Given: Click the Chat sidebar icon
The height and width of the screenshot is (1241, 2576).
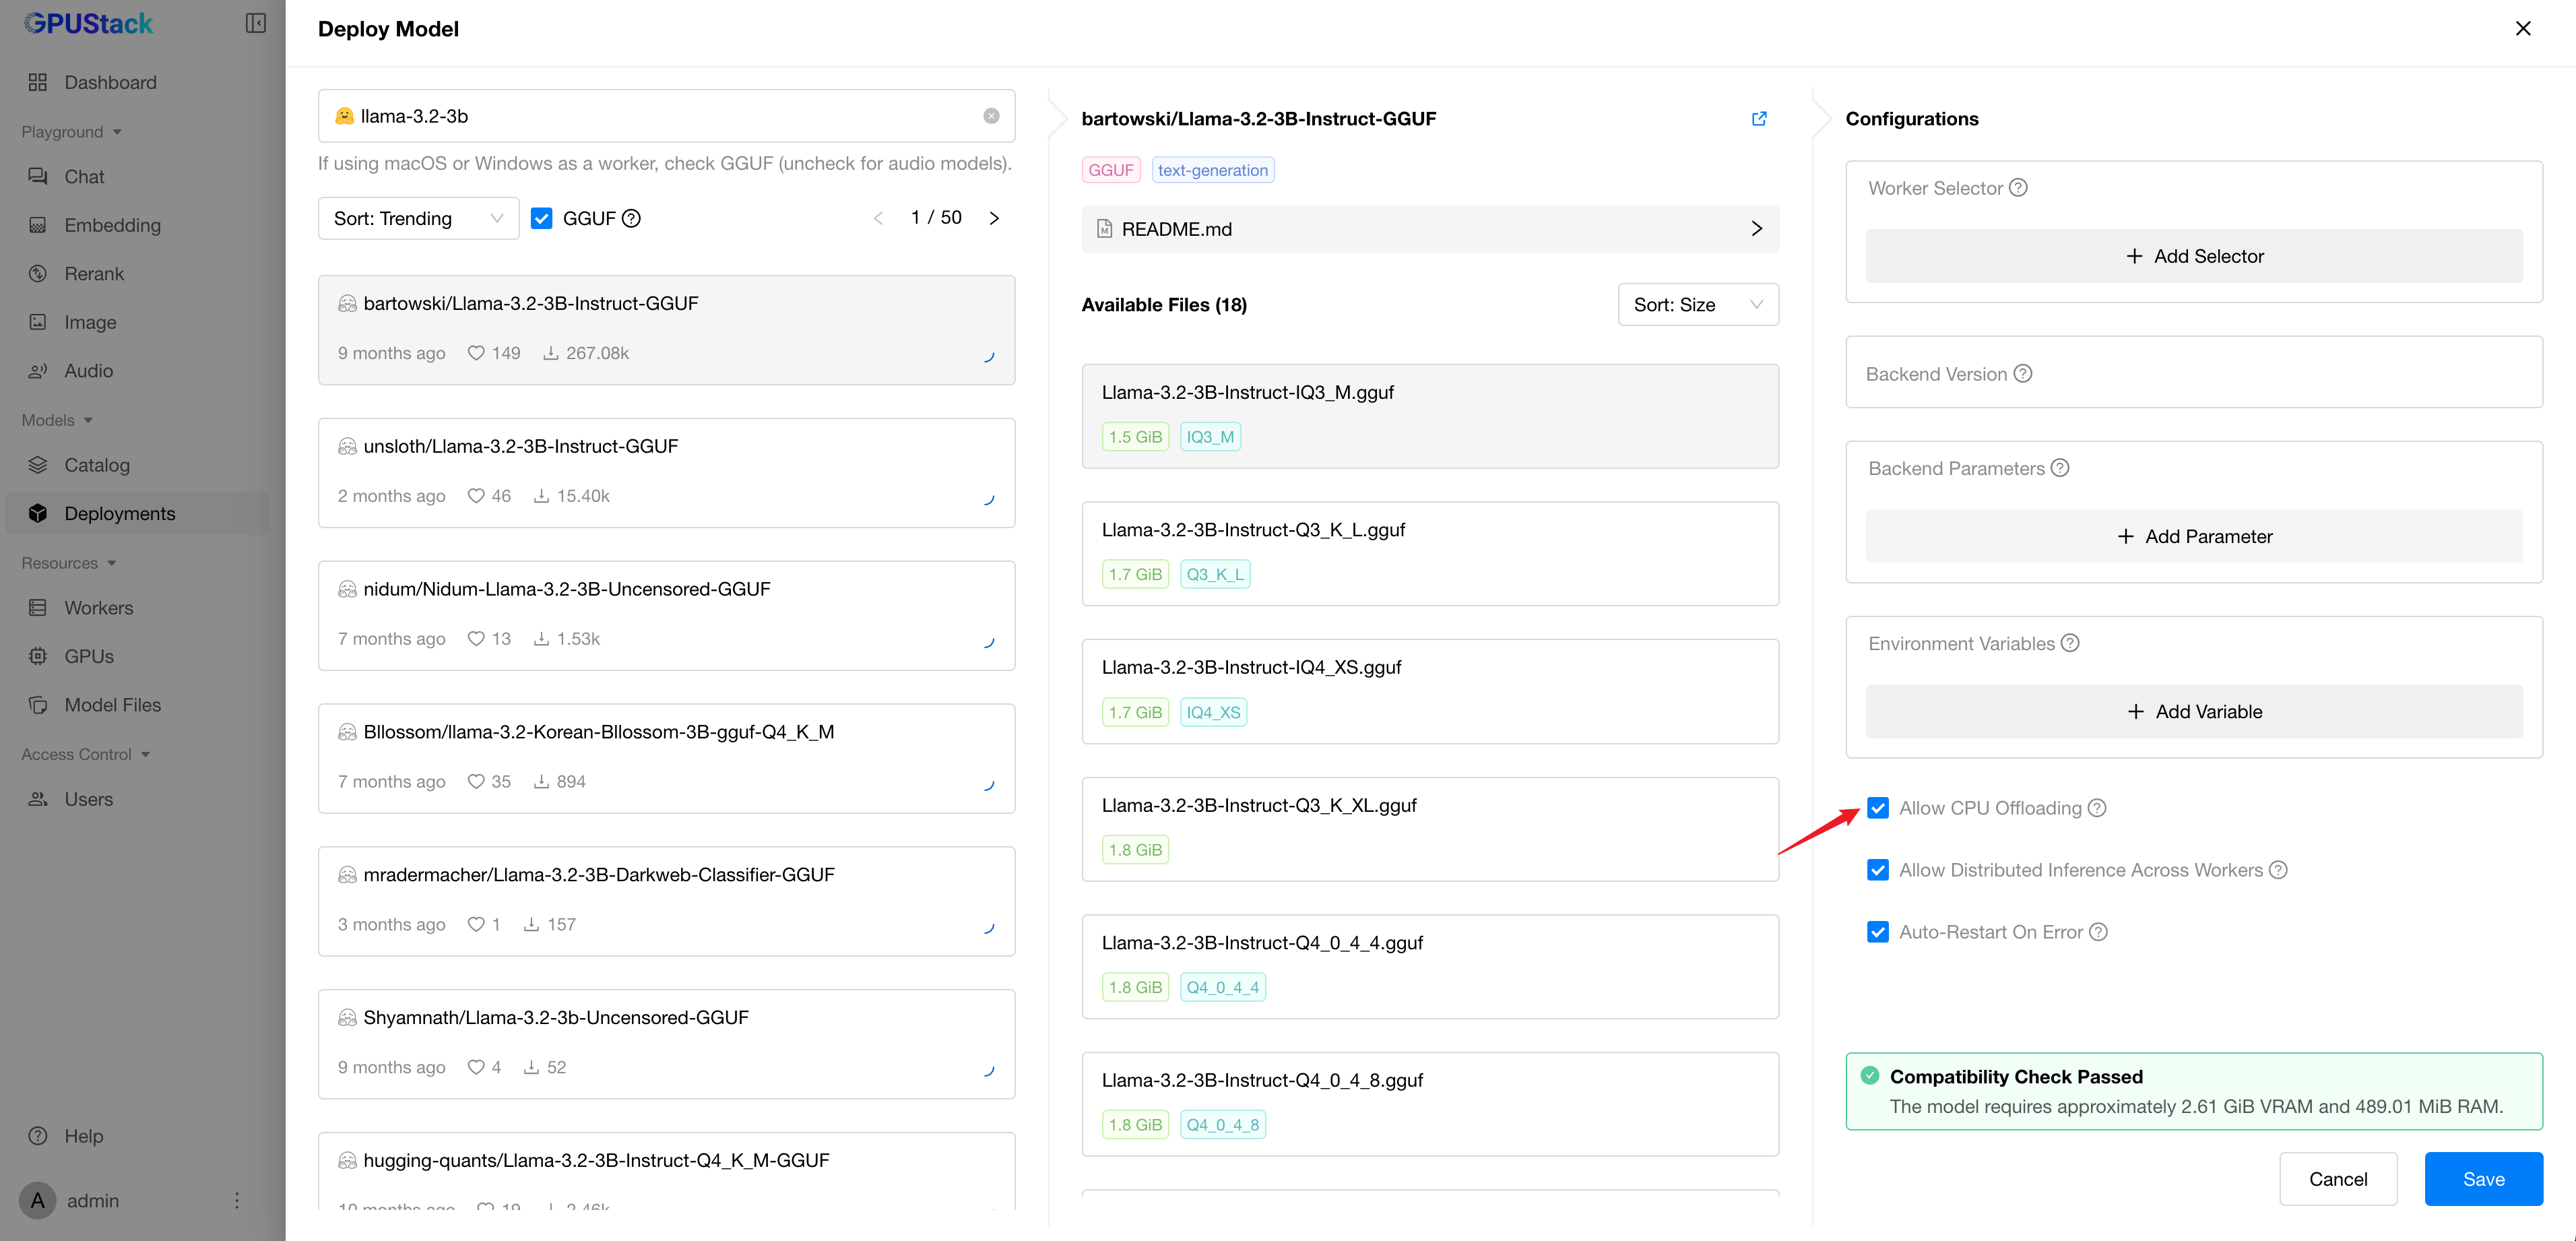Looking at the screenshot, I should point(38,176).
